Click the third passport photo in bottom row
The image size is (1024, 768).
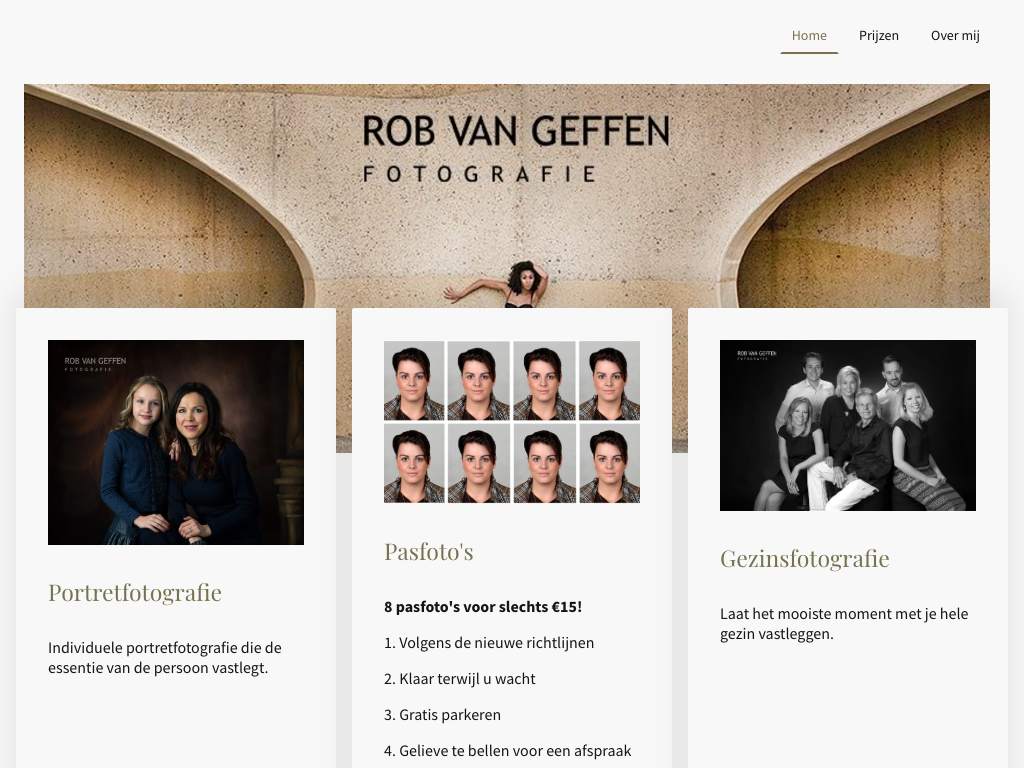point(544,463)
